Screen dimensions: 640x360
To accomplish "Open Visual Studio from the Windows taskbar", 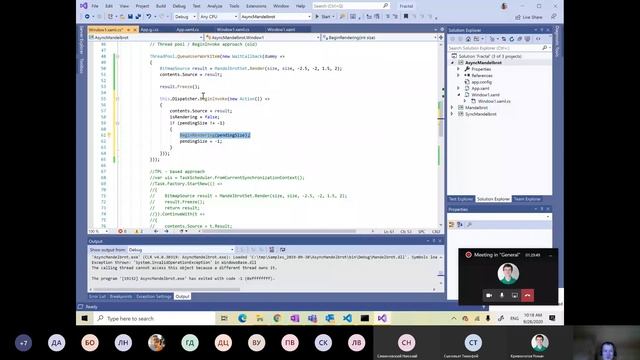I will point(382,318).
